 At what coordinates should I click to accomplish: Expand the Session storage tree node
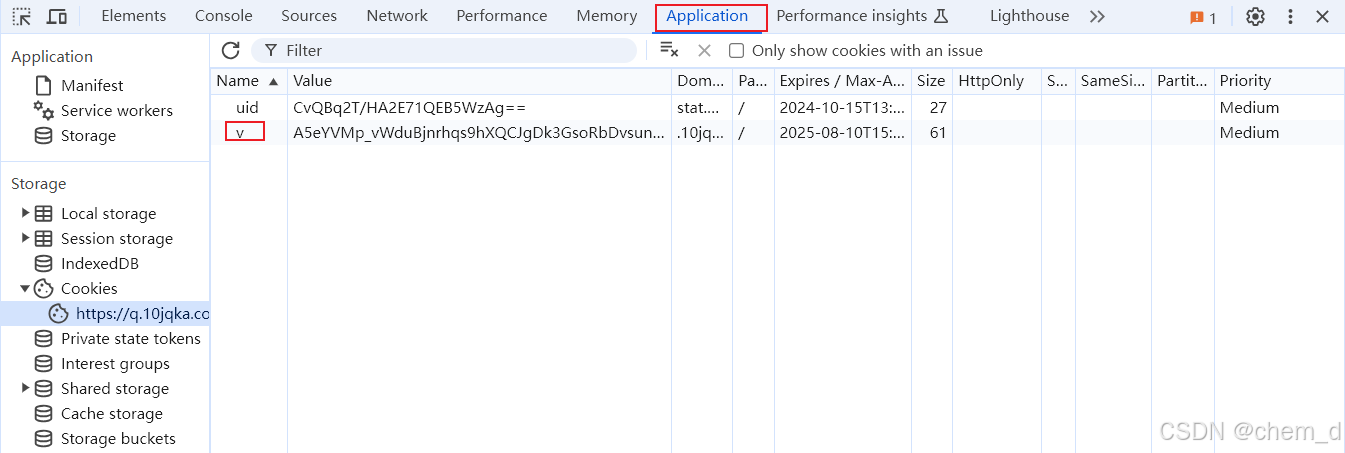pos(26,238)
